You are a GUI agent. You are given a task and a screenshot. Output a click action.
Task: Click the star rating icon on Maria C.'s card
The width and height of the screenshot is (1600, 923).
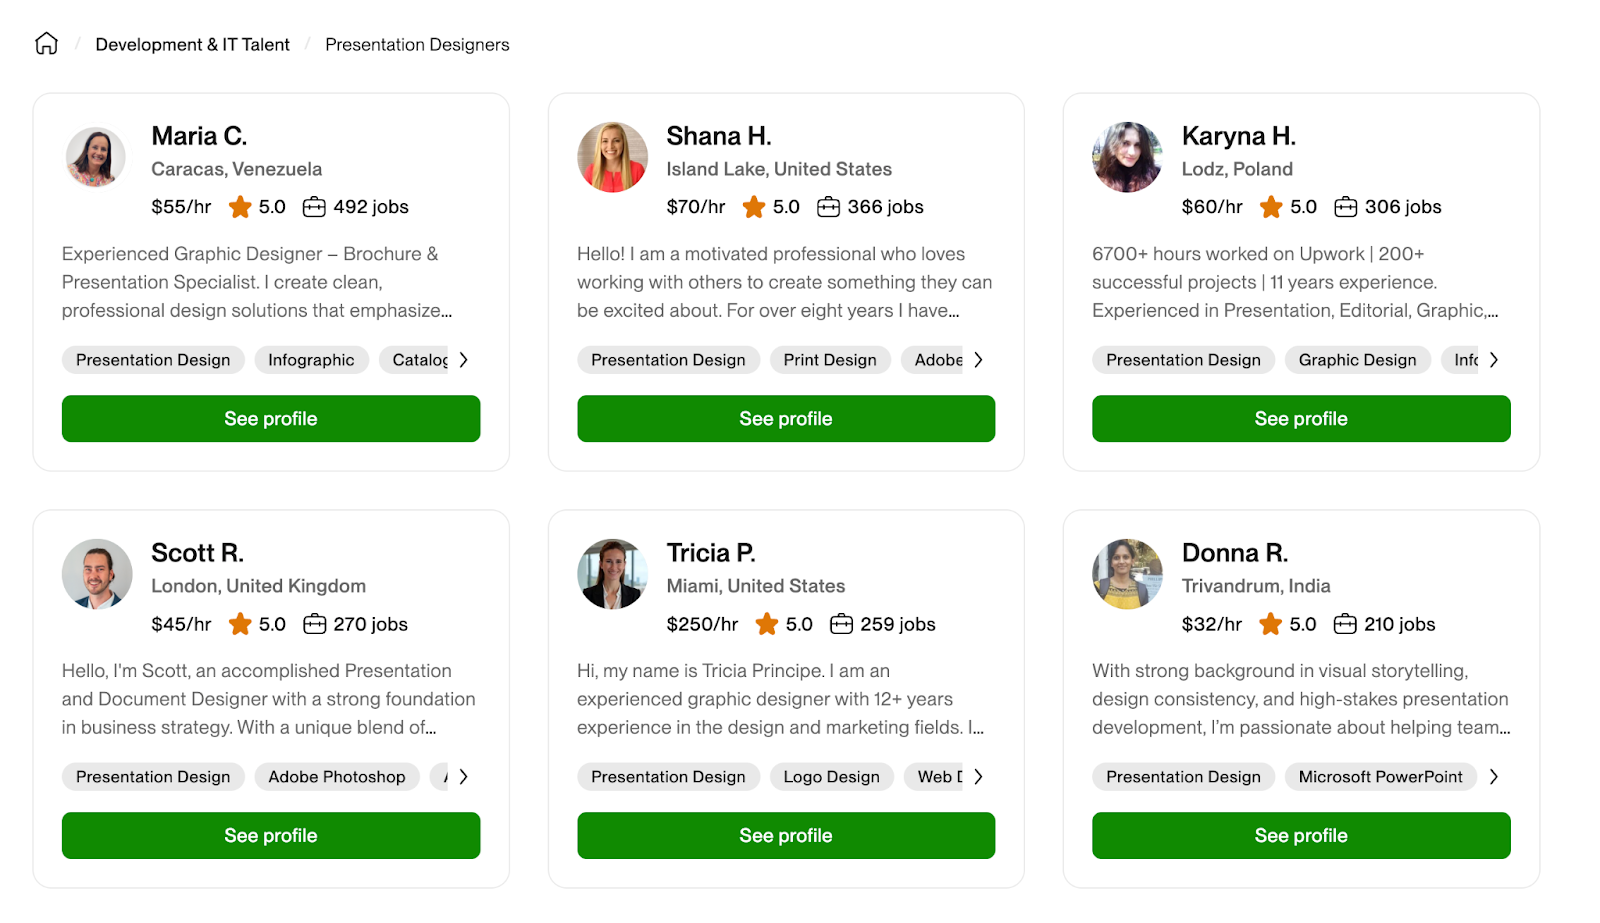[240, 207]
